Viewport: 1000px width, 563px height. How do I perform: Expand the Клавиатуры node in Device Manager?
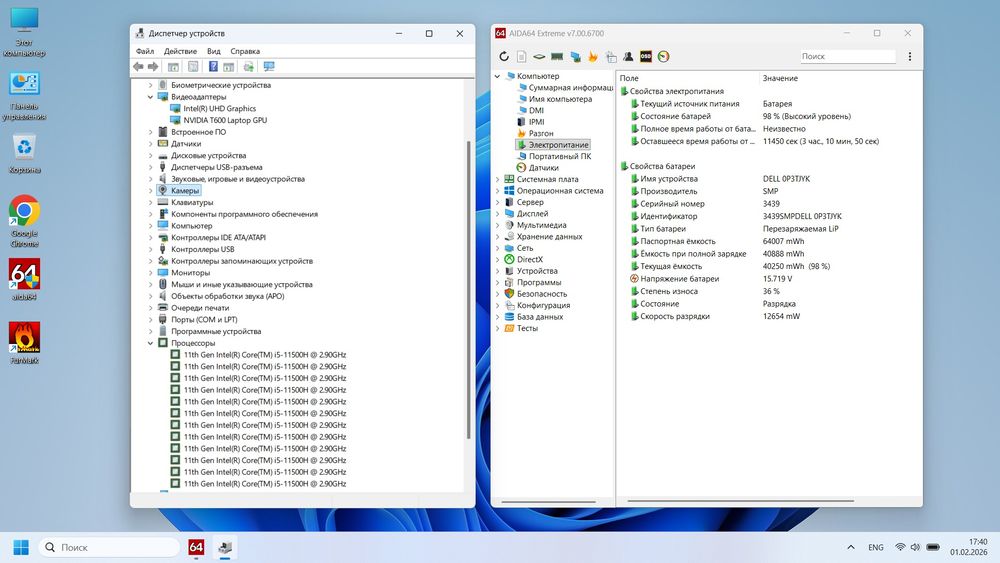pyautogui.click(x=151, y=202)
